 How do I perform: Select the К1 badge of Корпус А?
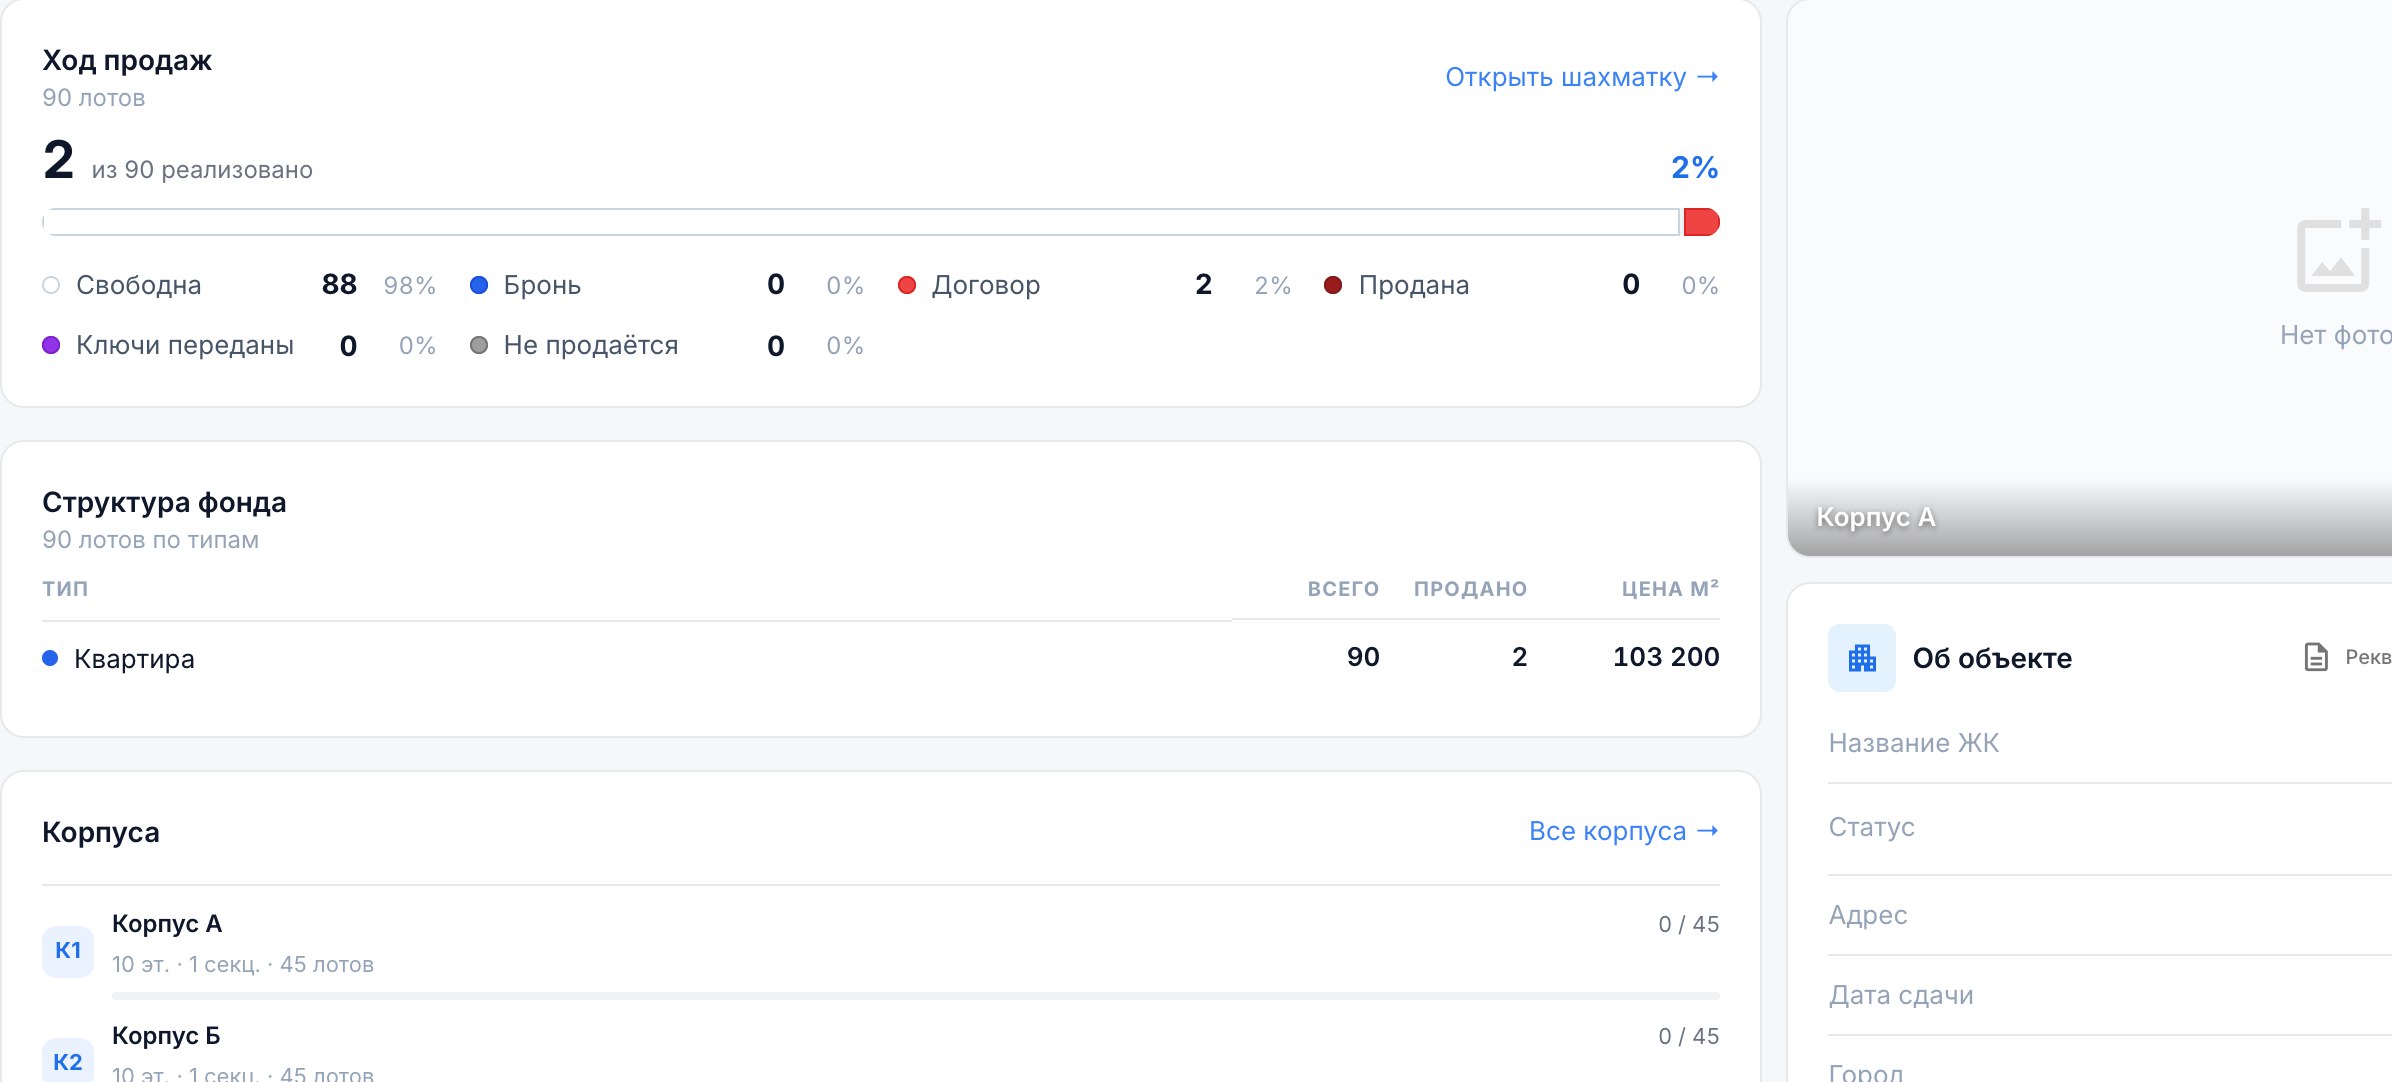click(68, 951)
